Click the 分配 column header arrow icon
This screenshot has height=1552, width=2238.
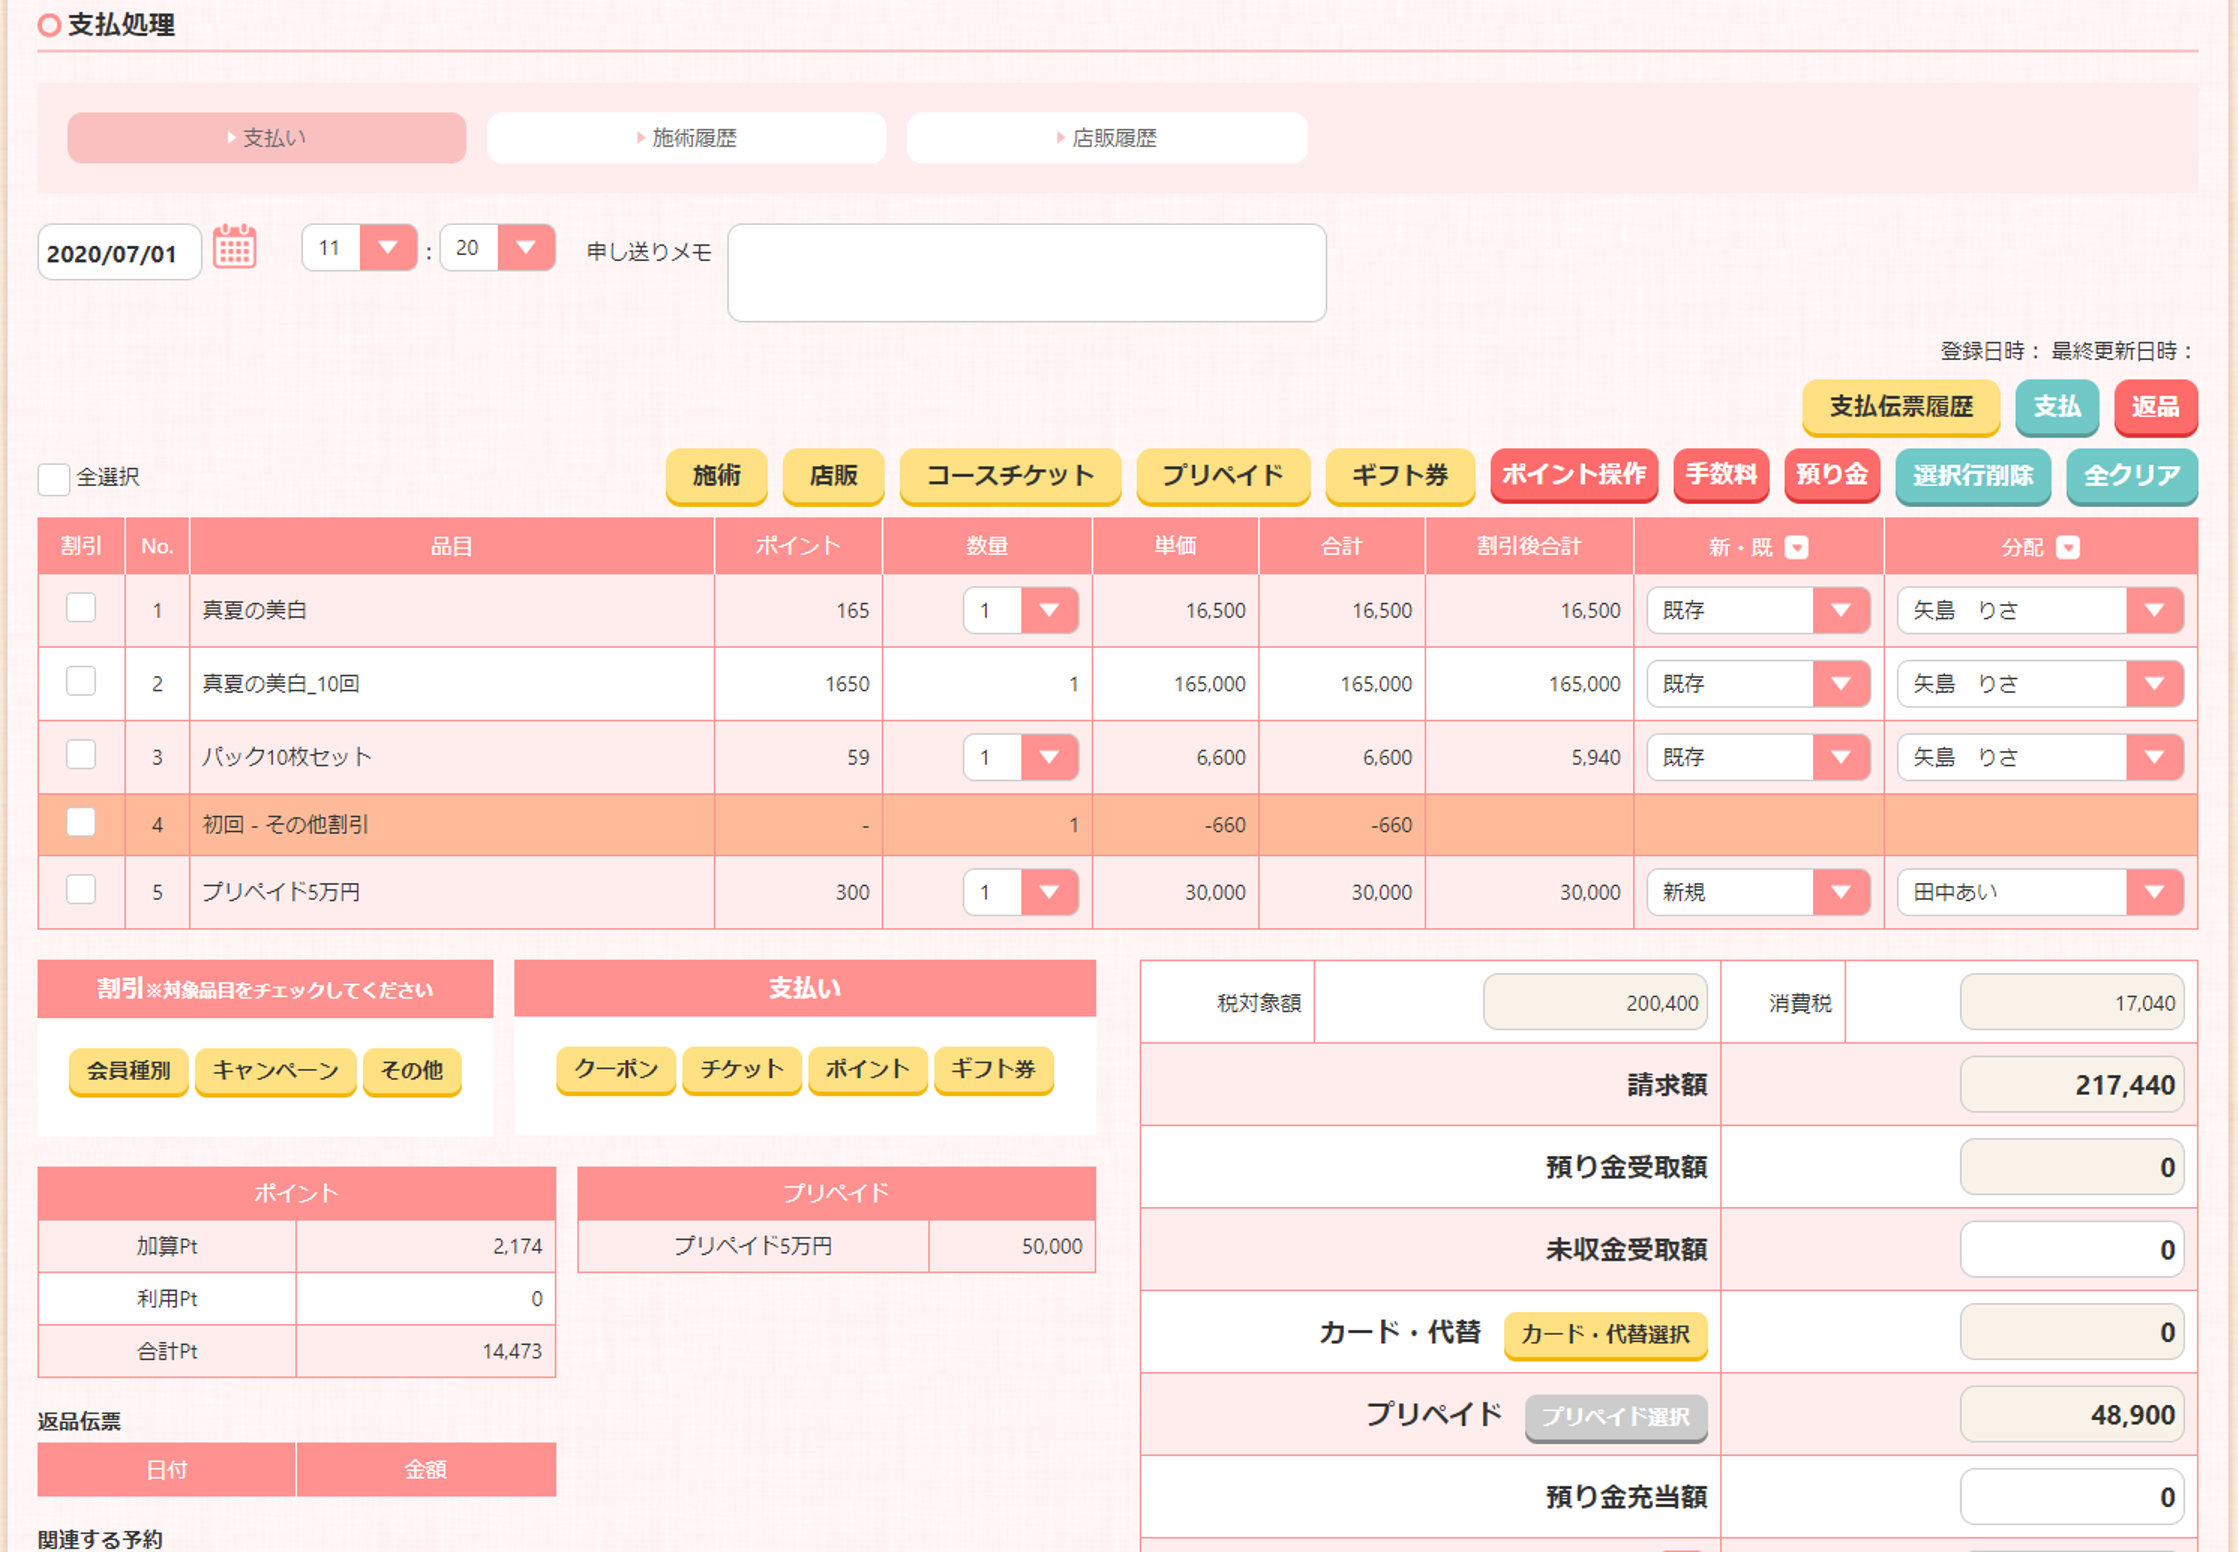tap(2068, 547)
